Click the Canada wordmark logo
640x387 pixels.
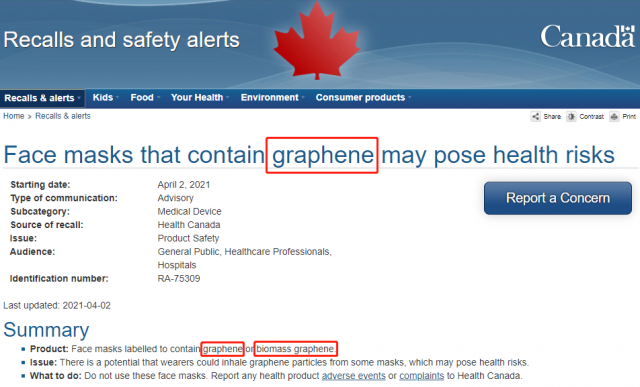[x=588, y=36]
